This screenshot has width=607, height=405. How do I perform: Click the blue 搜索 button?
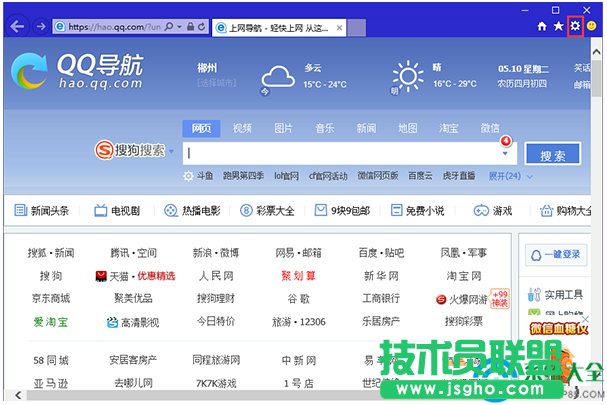[553, 154]
